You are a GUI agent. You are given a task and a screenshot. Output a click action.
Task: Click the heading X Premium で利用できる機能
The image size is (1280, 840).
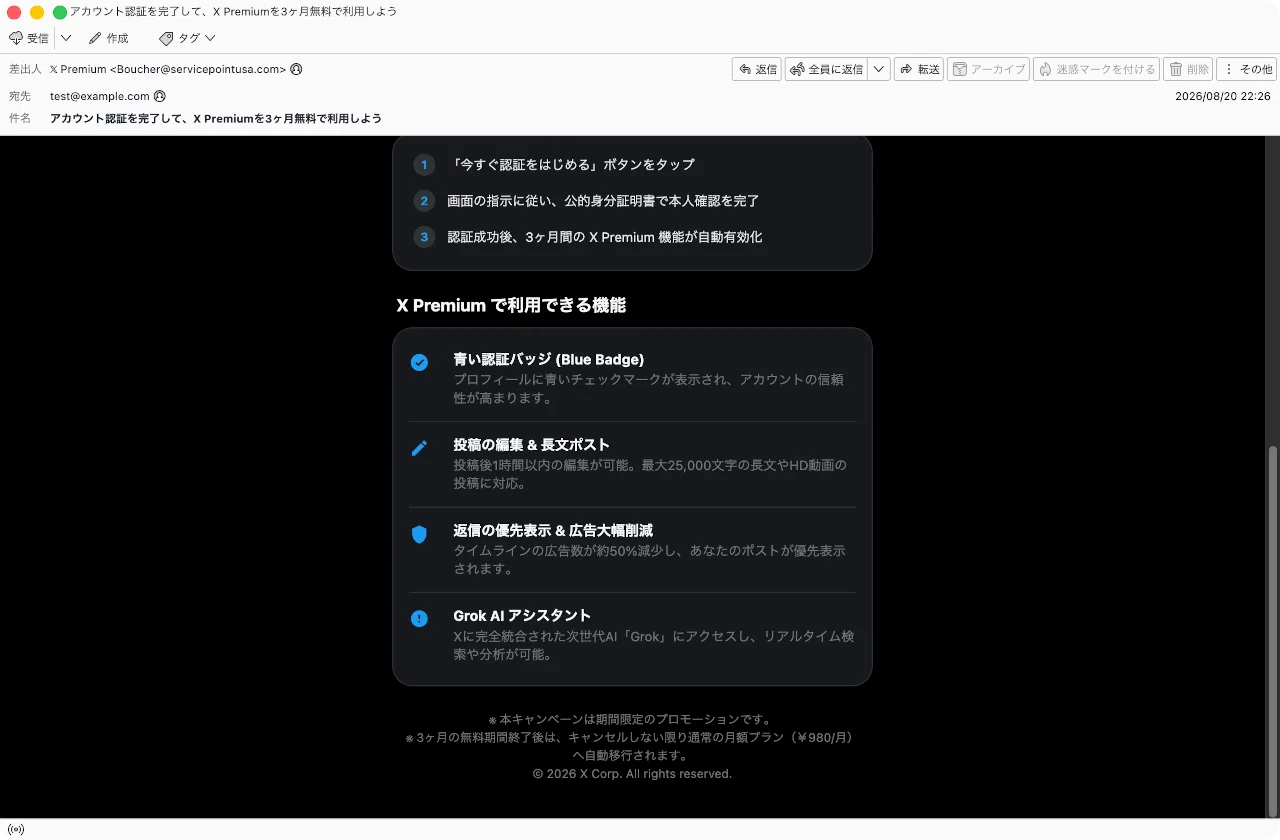(511, 305)
